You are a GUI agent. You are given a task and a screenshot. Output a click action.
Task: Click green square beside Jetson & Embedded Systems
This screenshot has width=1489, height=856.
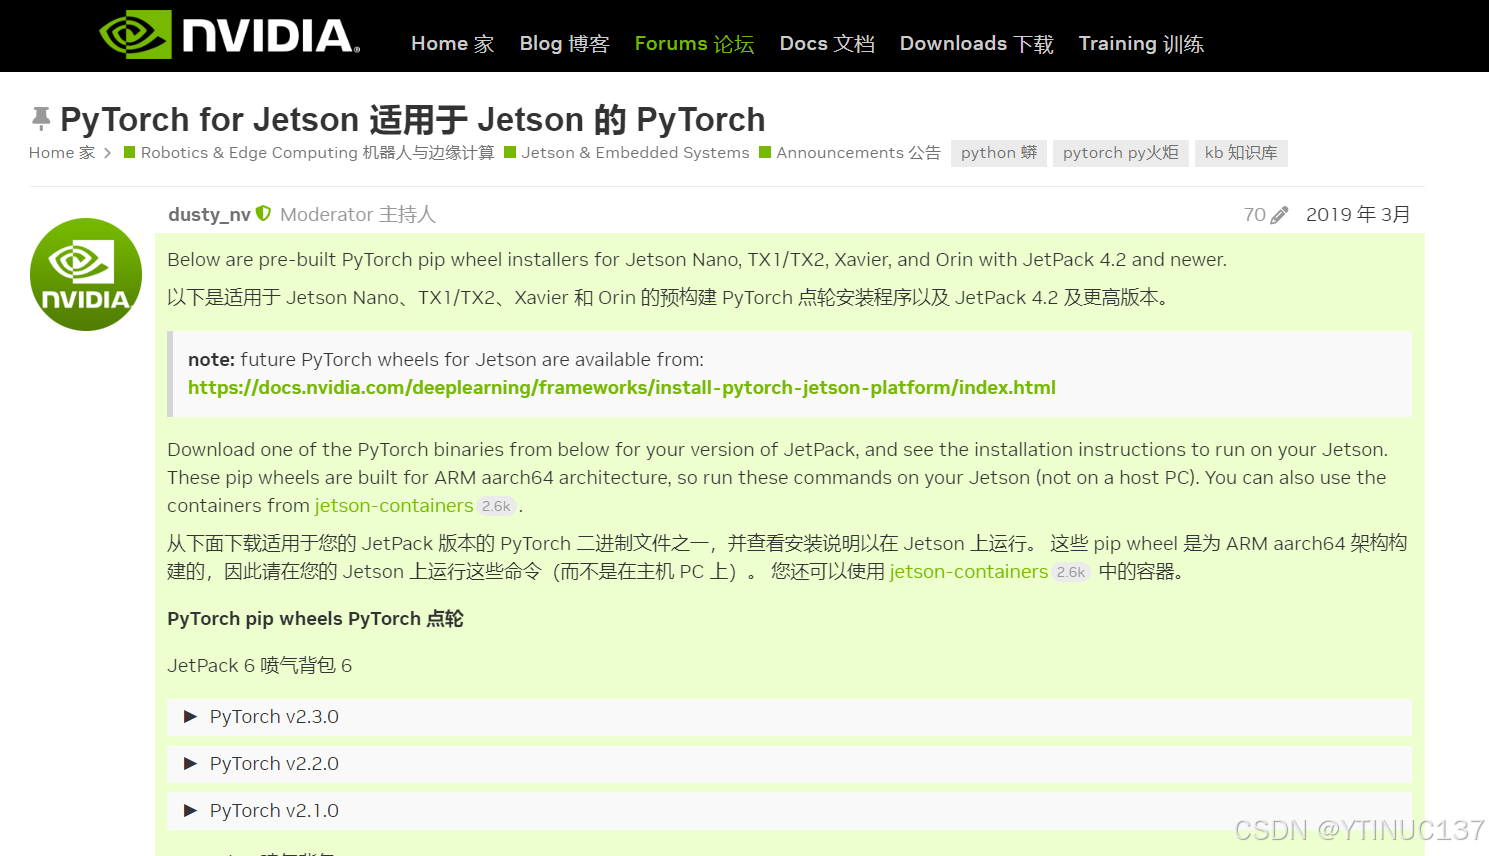(x=510, y=152)
